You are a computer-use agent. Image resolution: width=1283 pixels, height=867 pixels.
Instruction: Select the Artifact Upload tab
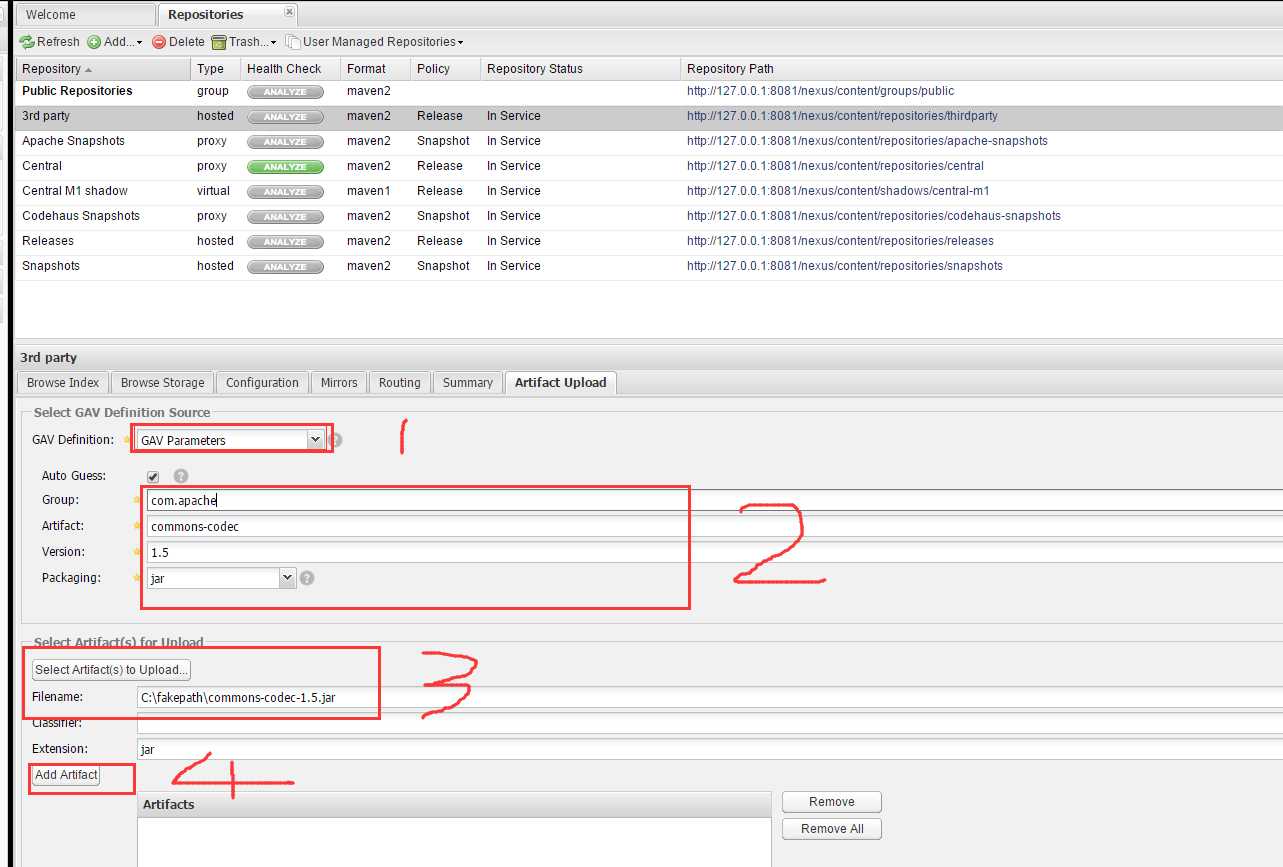pyautogui.click(x=560, y=383)
